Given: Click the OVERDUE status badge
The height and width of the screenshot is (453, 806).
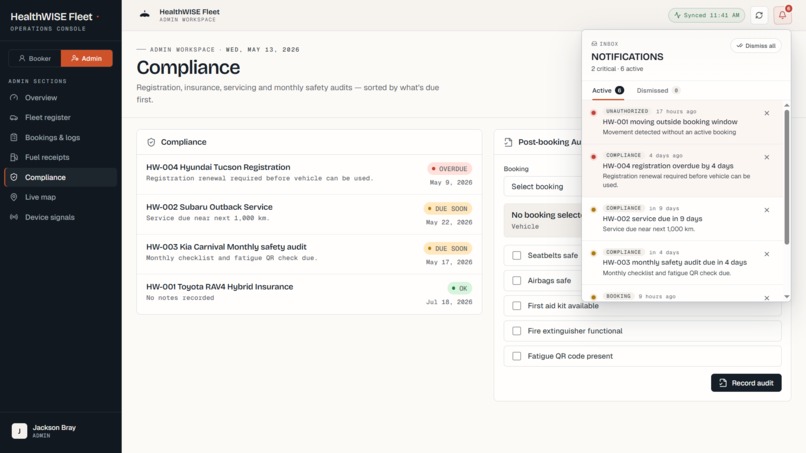Looking at the screenshot, I should coord(450,169).
